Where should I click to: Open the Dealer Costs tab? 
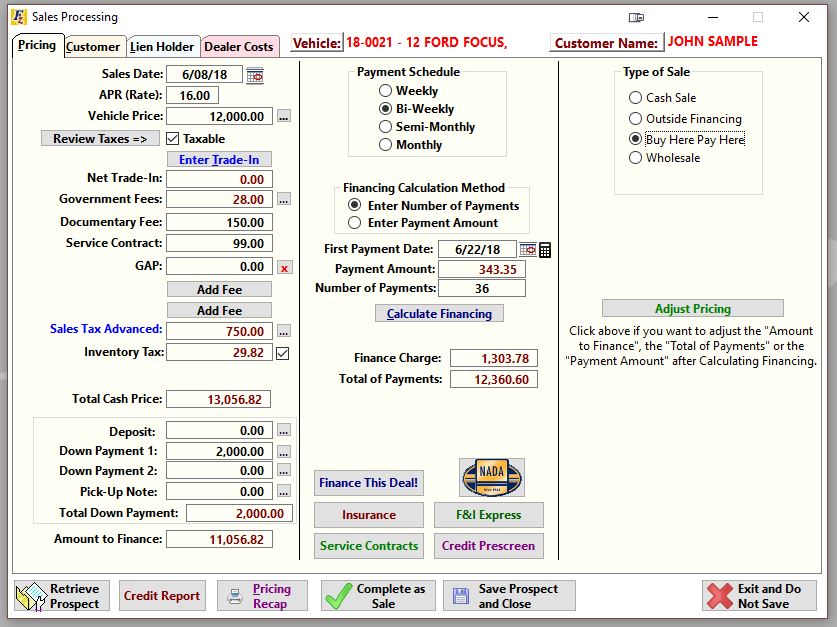click(239, 45)
